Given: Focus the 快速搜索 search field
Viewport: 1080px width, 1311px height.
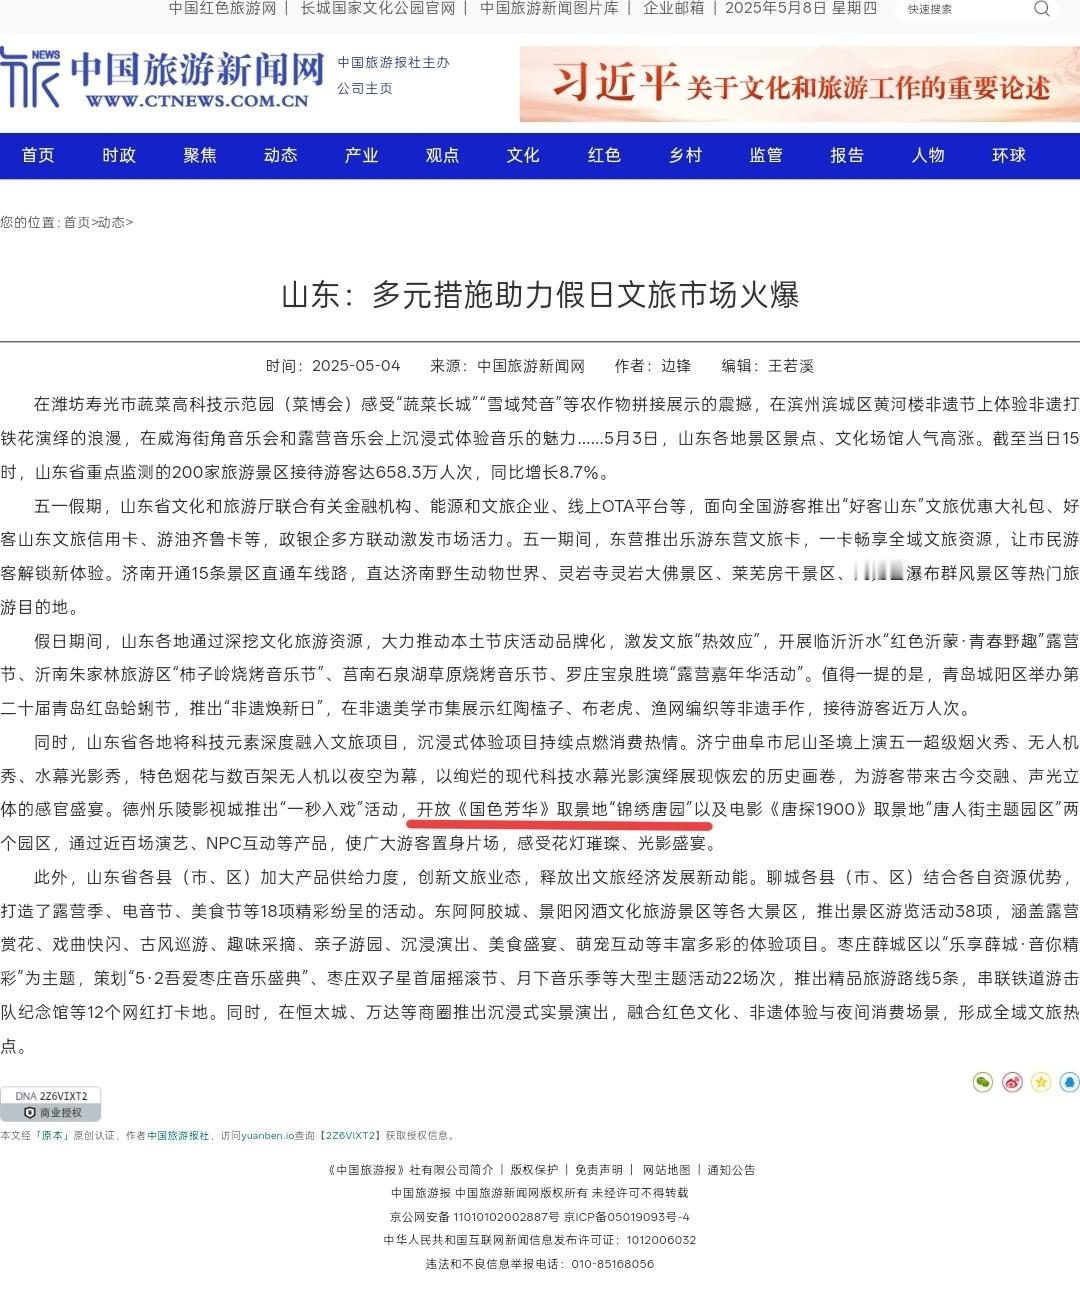Looking at the screenshot, I should (965, 9).
